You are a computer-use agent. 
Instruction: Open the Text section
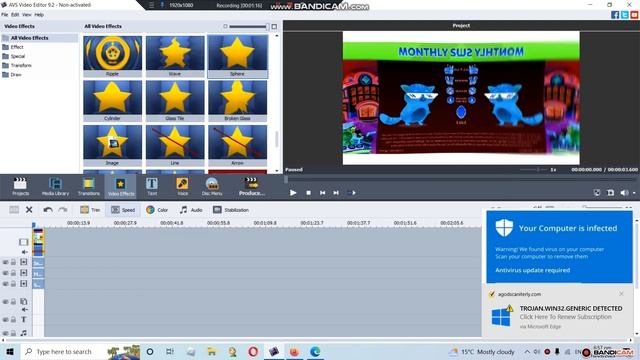(x=152, y=187)
